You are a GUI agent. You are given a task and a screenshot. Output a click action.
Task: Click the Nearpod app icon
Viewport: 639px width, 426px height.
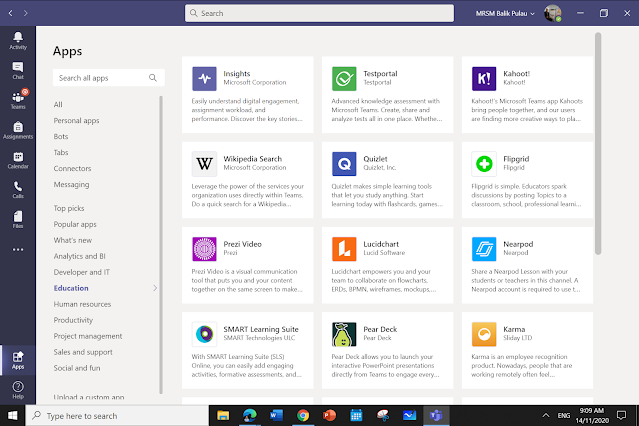(x=484, y=249)
